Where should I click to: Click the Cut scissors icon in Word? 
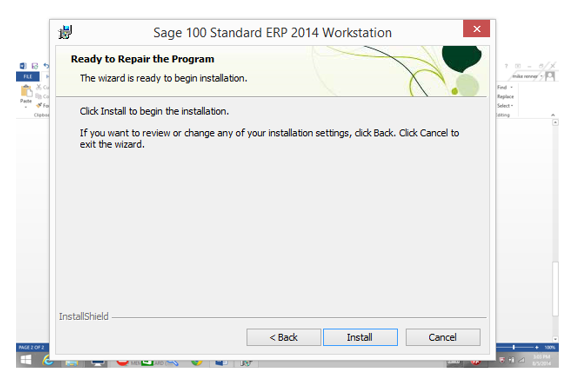tap(39, 87)
